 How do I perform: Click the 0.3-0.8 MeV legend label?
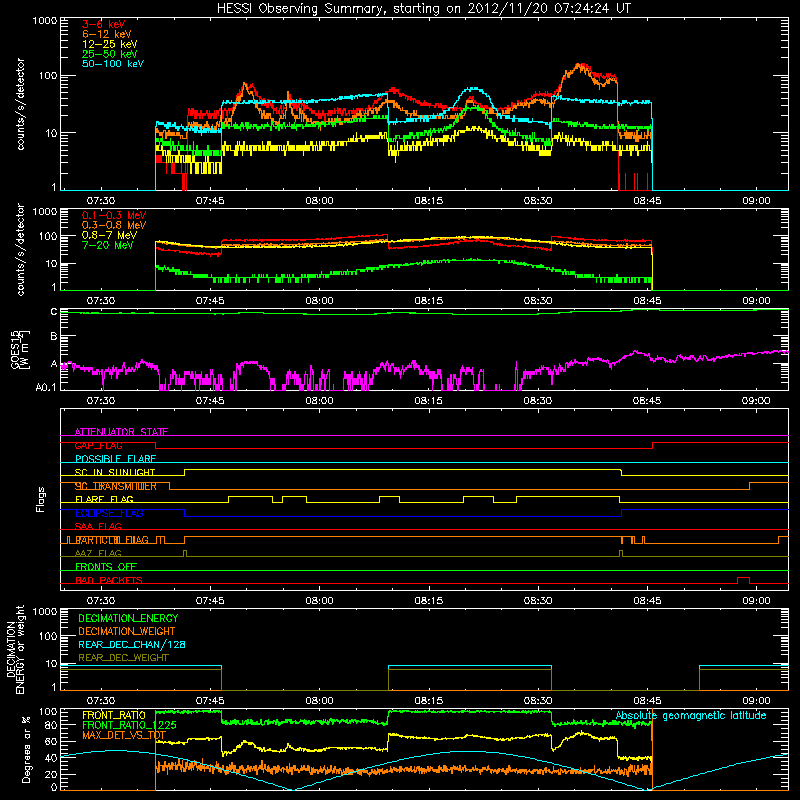(x=114, y=225)
